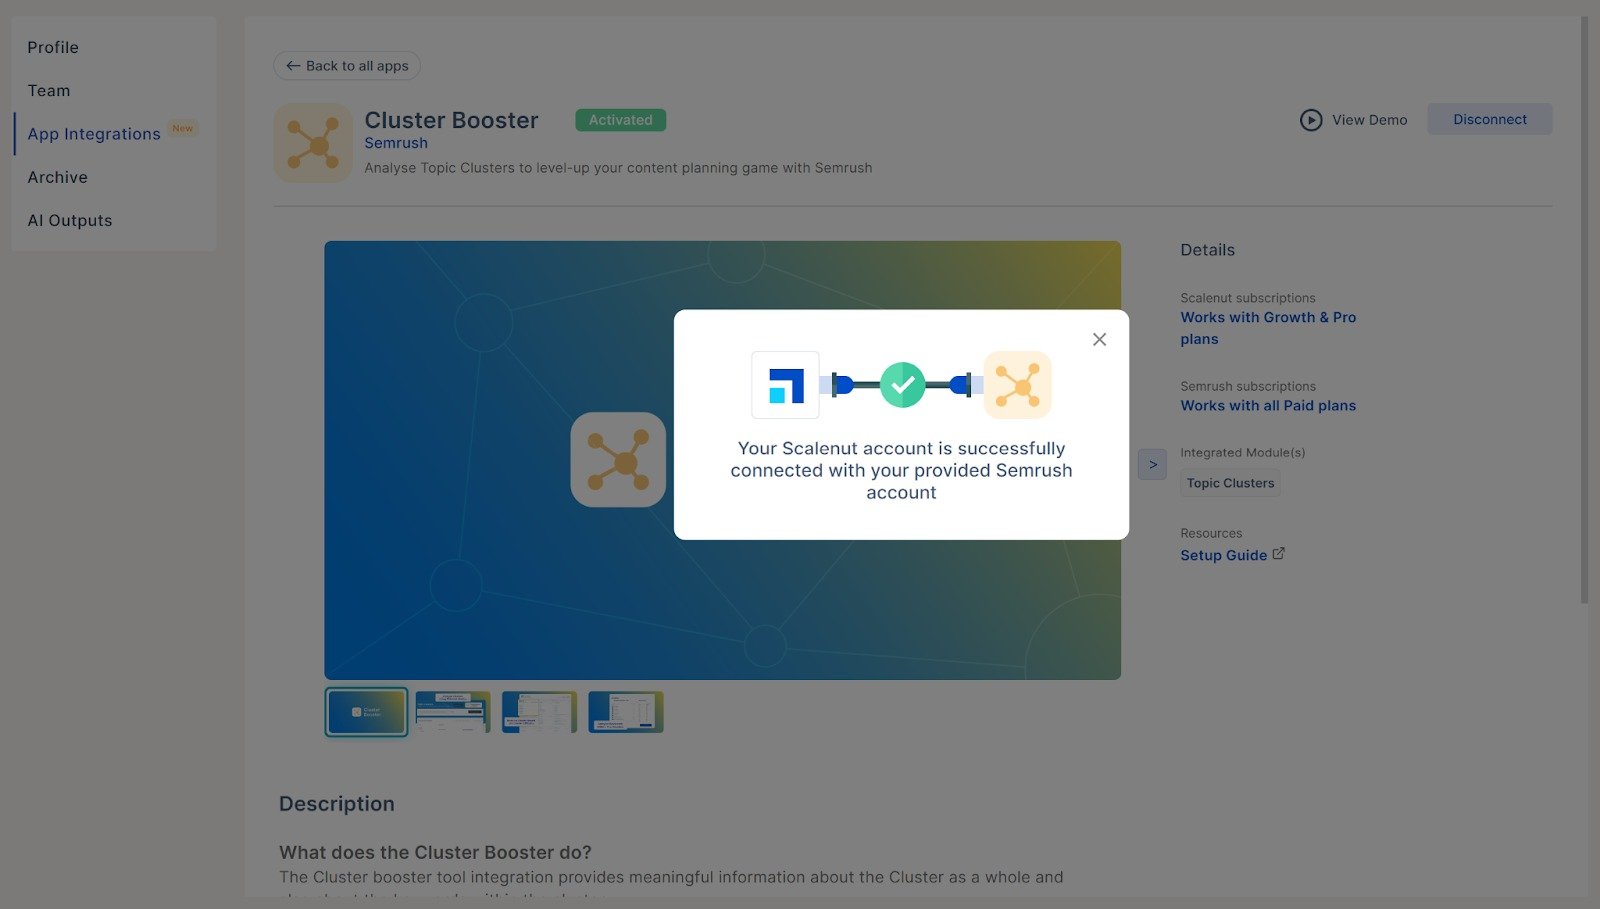The image size is (1600, 909).
Task: Close the successful connection popup
Action: pyautogui.click(x=1099, y=340)
